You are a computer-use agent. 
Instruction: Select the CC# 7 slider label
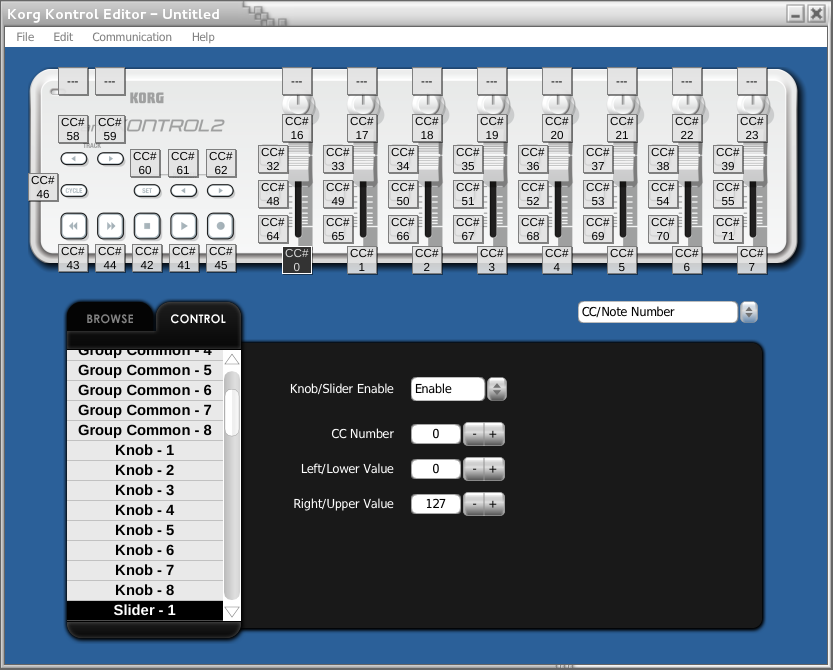click(752, 260)
